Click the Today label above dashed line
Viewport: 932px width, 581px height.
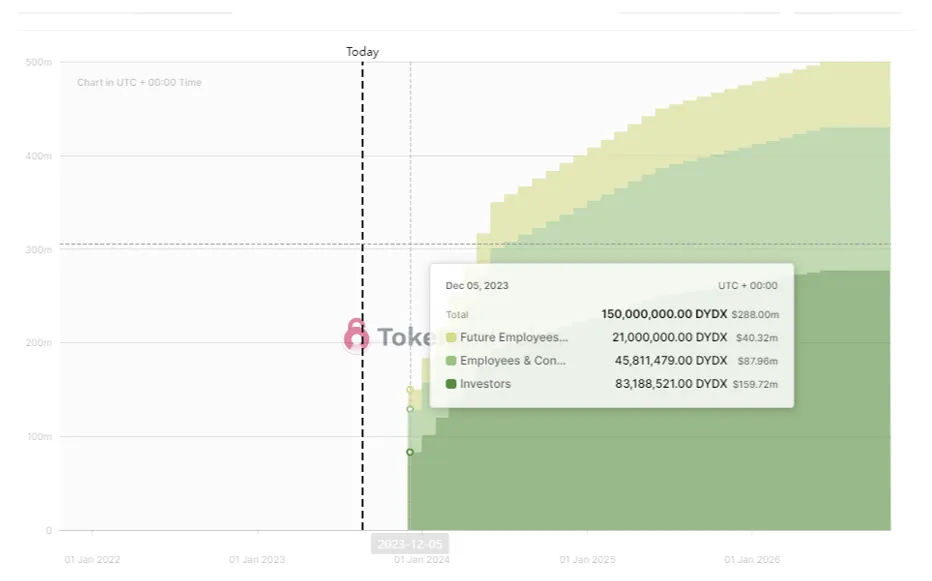click(362, 52)
